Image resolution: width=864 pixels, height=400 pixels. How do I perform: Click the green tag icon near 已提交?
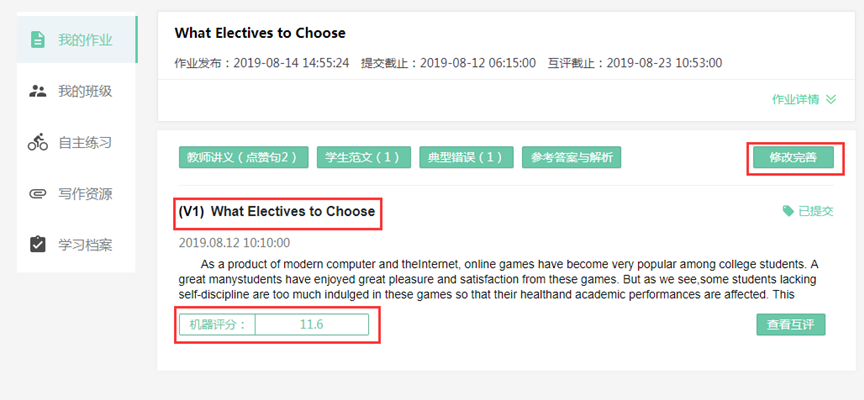pos(788,211)
